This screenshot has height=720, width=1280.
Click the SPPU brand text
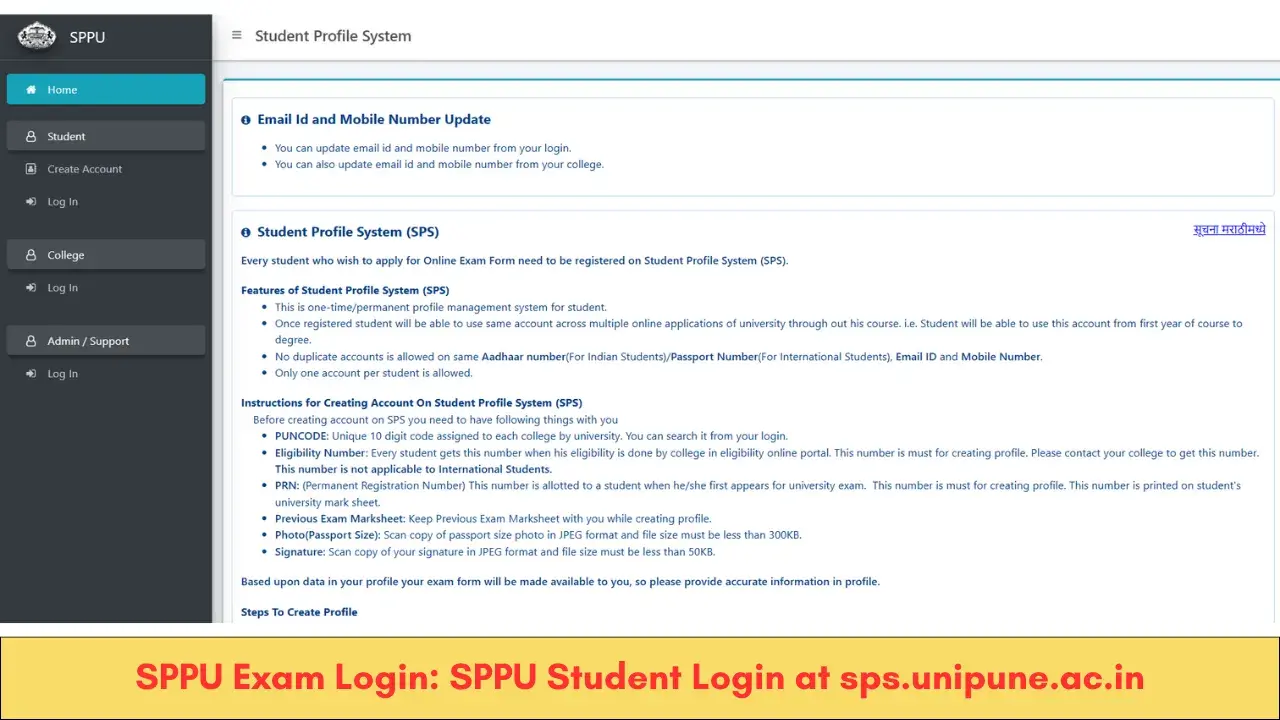coord(87,37)
